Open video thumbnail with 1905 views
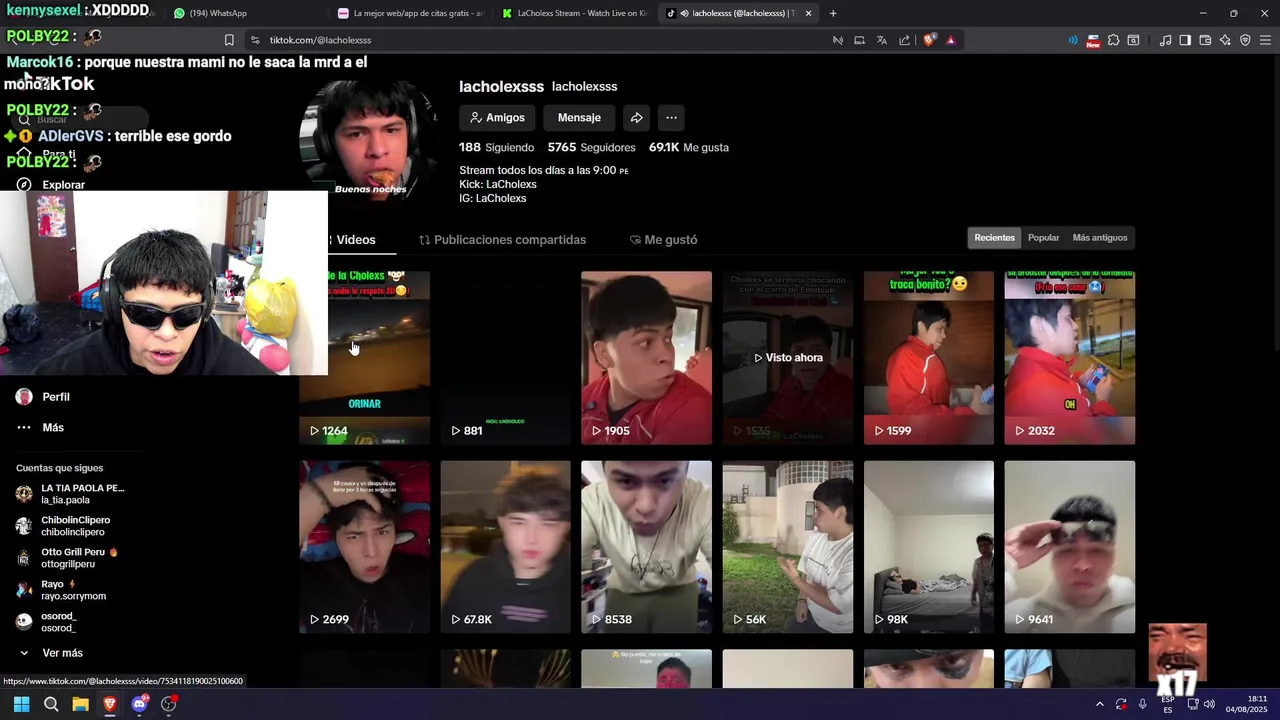This screenshot has width=1280, height=720. pyautogui.click(x=646, y=357)
